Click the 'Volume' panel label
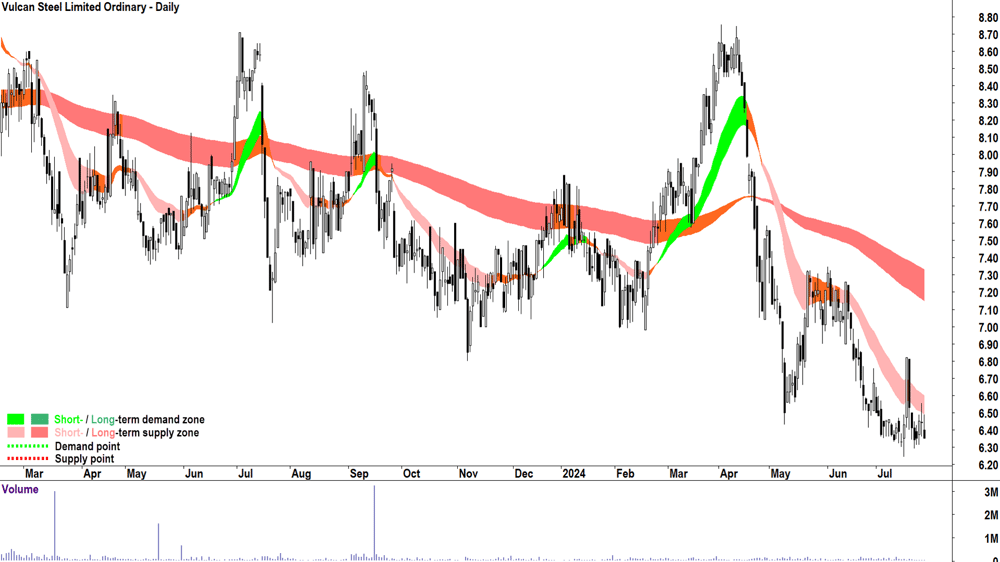The image size is (1000, 562). 20,489
